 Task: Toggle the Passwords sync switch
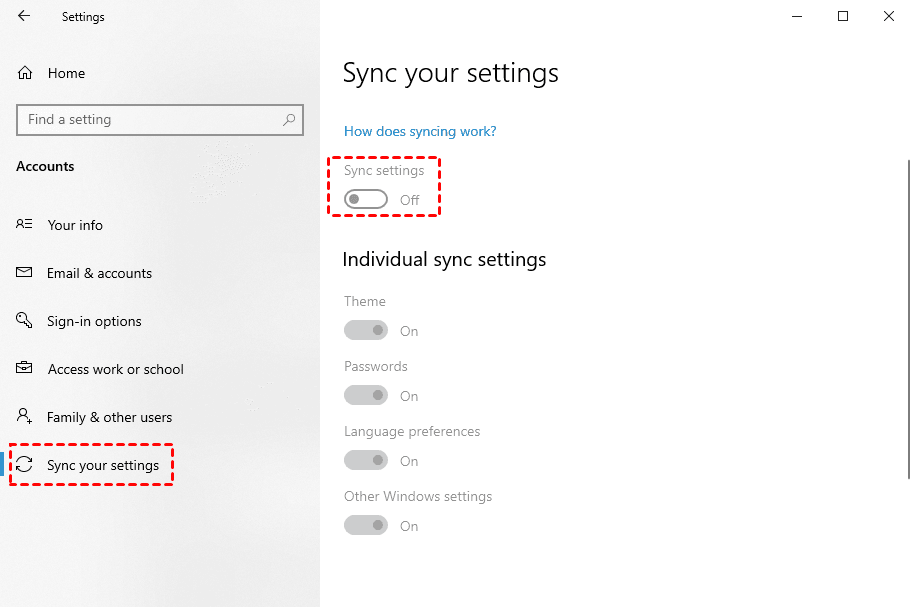coord(365,396)
